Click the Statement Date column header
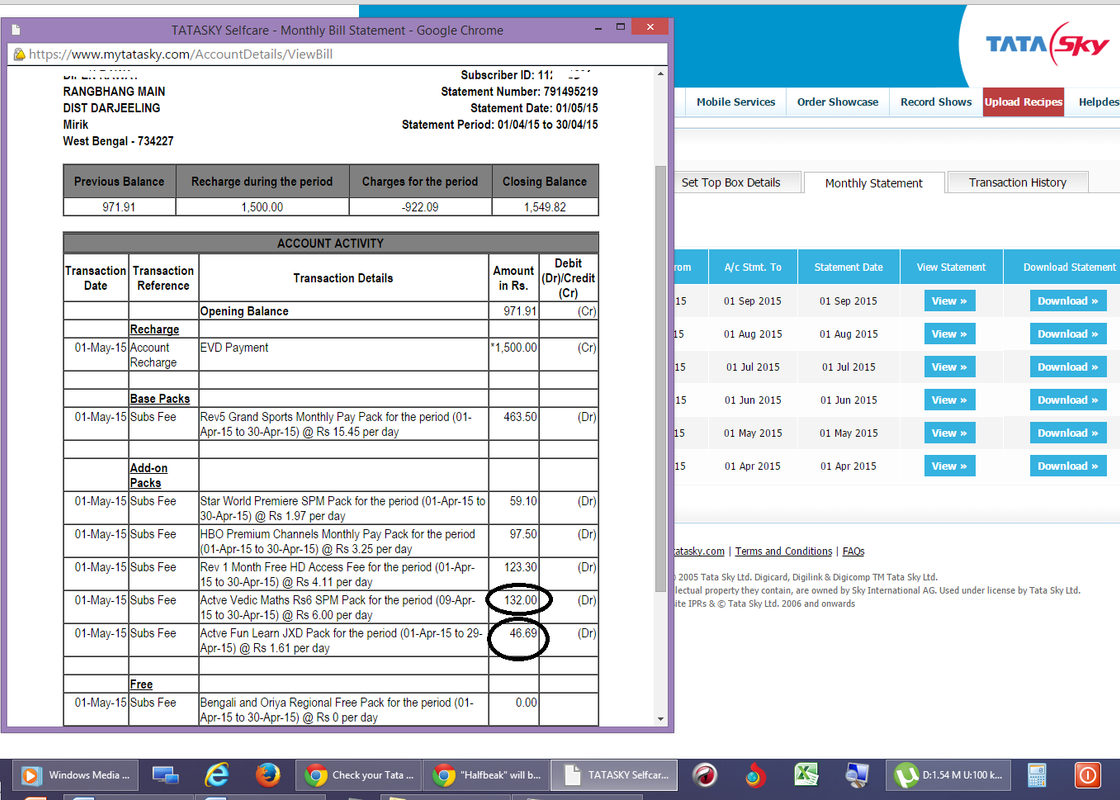Image resolution: width=1120 pixels, height=800 pixels. [x=849, y=267]
